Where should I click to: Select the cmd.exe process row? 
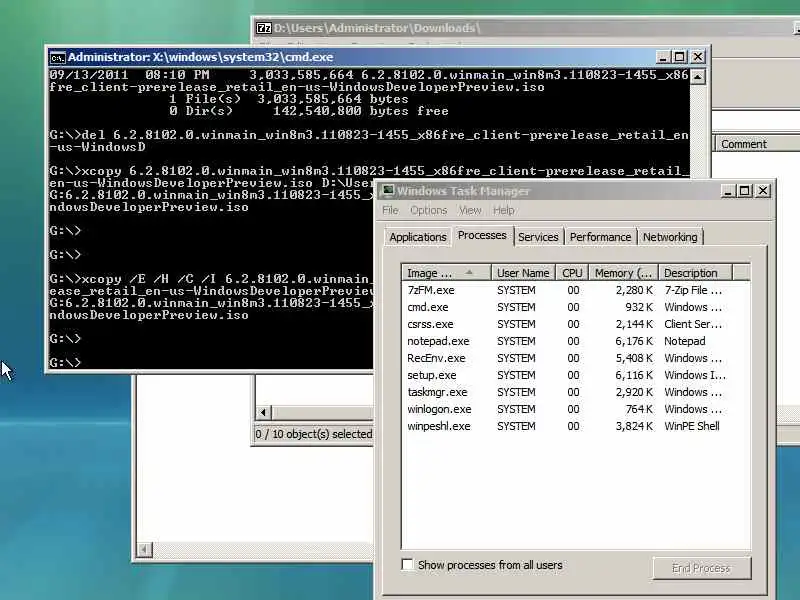pos(576,307)
